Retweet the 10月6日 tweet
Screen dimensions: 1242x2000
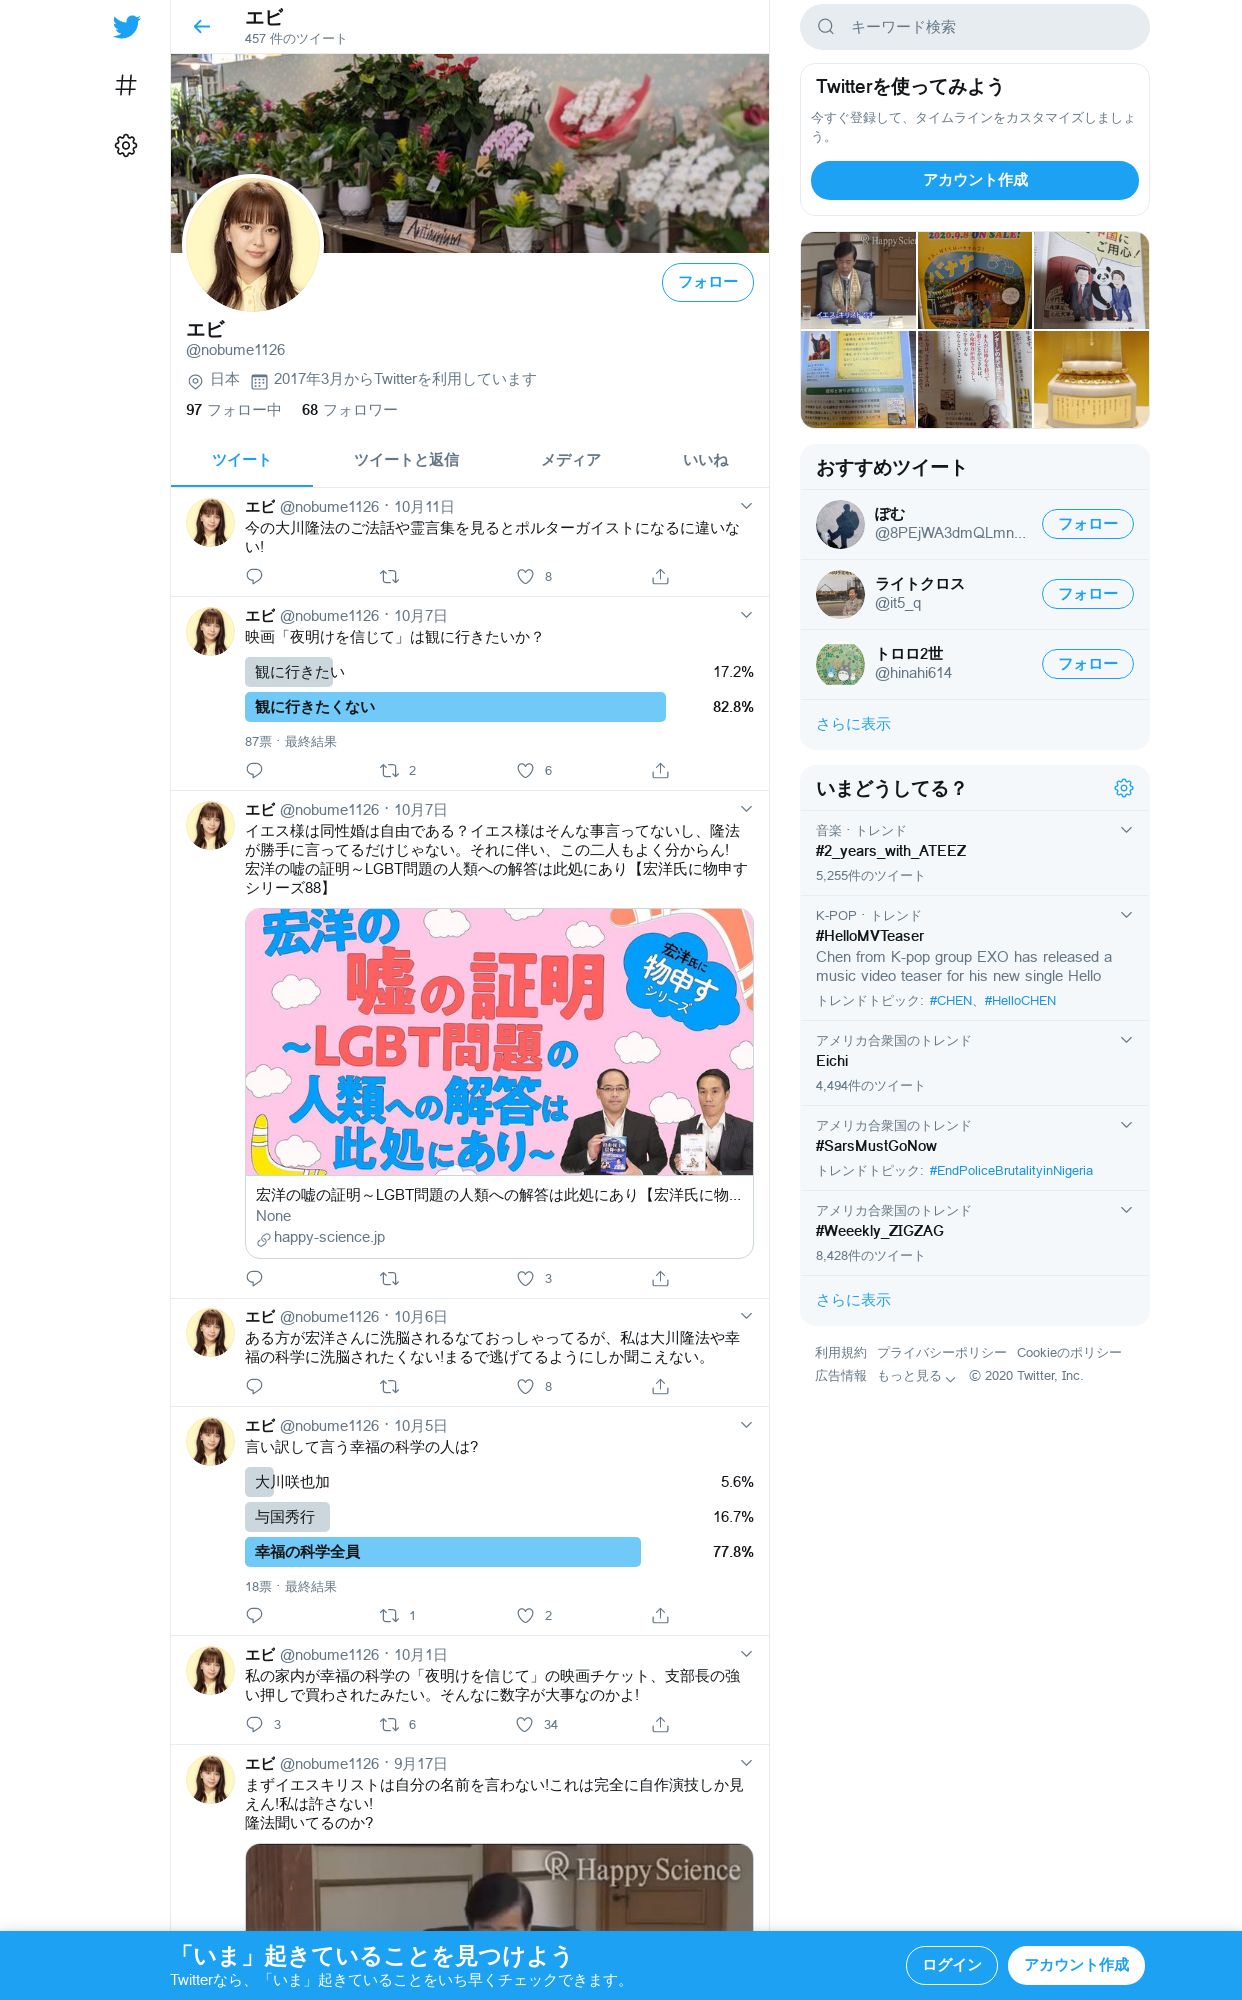[x=390, y=1387]
